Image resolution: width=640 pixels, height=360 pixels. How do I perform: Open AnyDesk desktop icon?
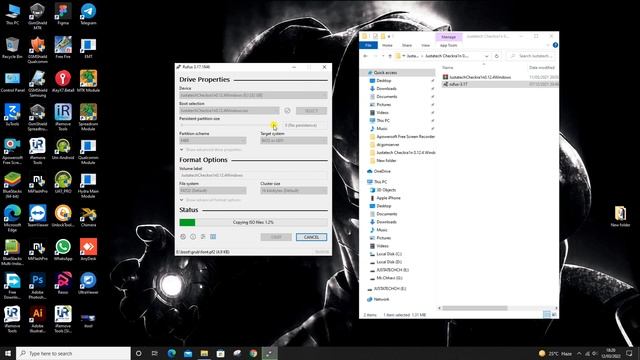click(x=88, y=250)
